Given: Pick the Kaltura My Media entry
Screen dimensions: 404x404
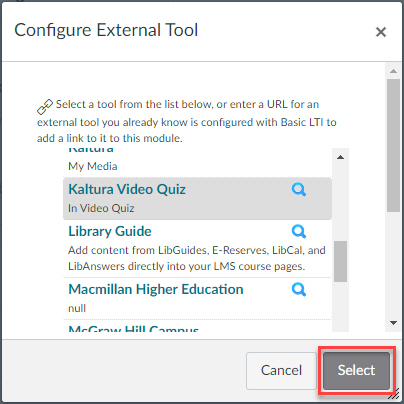Looking at the screenshot, I should [x=197, y=163].
